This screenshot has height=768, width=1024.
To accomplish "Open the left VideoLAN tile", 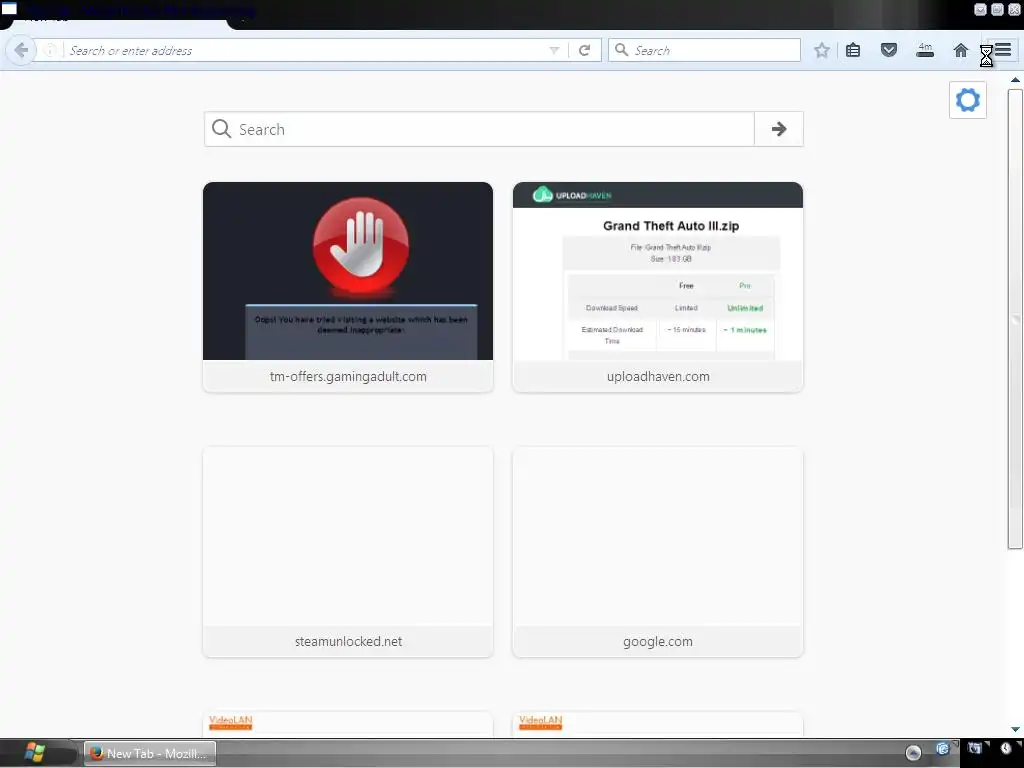I will pos(348,724).
